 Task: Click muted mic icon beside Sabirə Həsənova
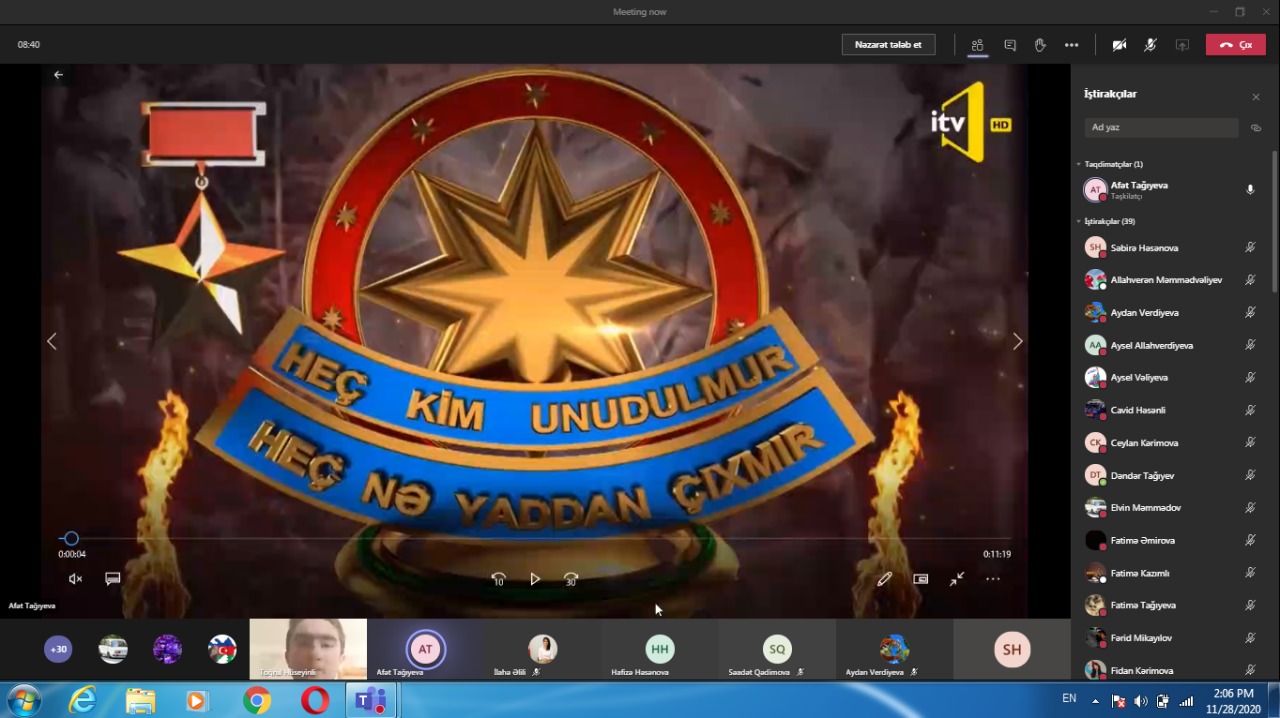[1250, 247]
